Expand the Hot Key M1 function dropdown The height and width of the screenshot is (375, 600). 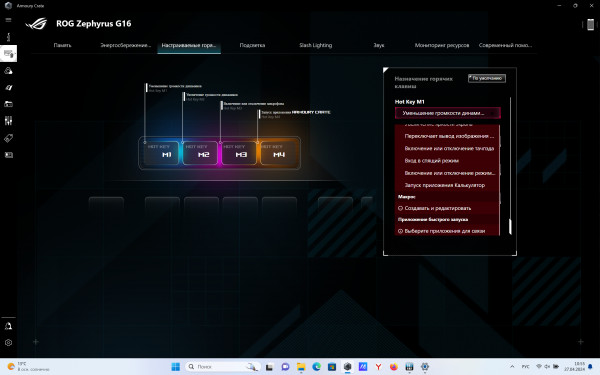(448, 113)
